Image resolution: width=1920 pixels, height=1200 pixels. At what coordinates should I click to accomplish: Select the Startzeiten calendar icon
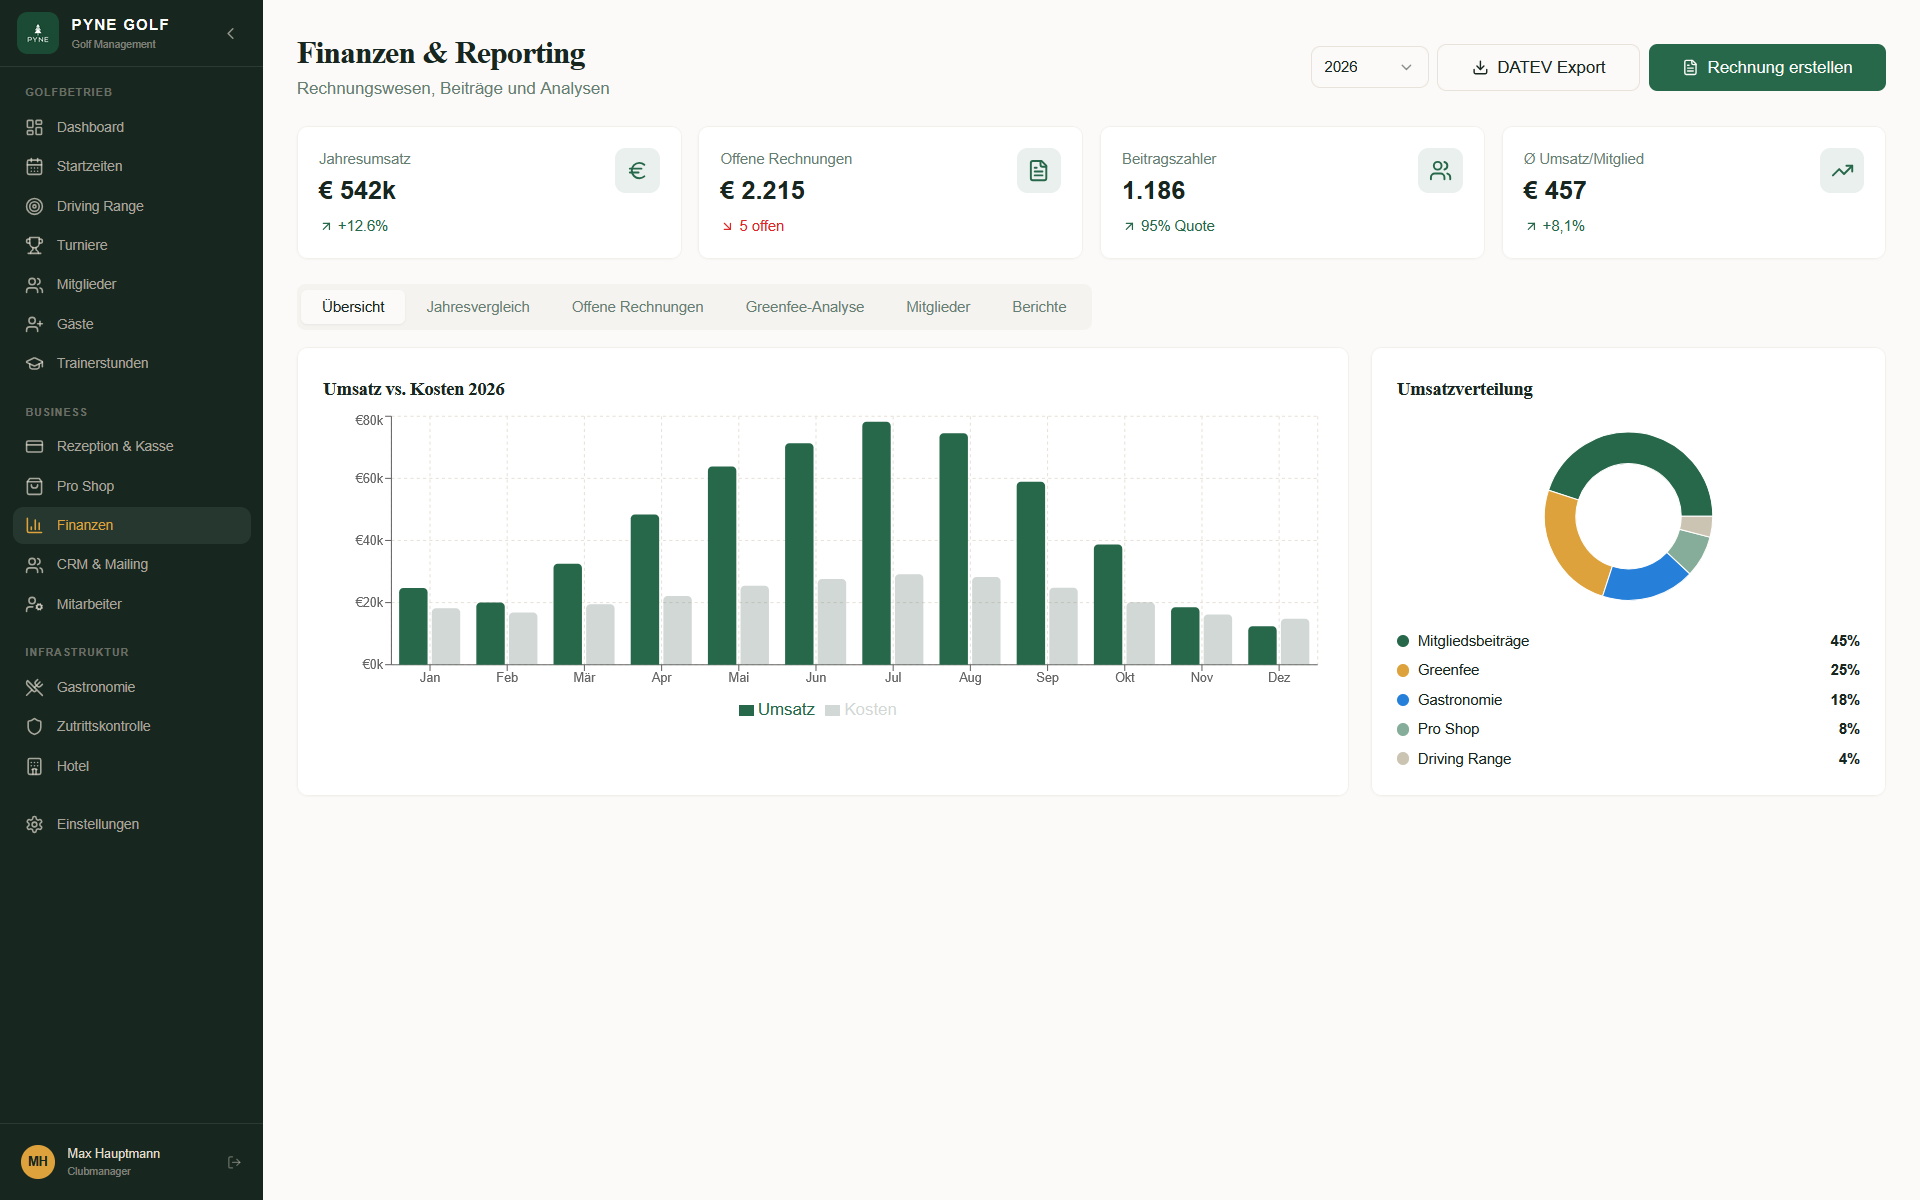(35, 166)
